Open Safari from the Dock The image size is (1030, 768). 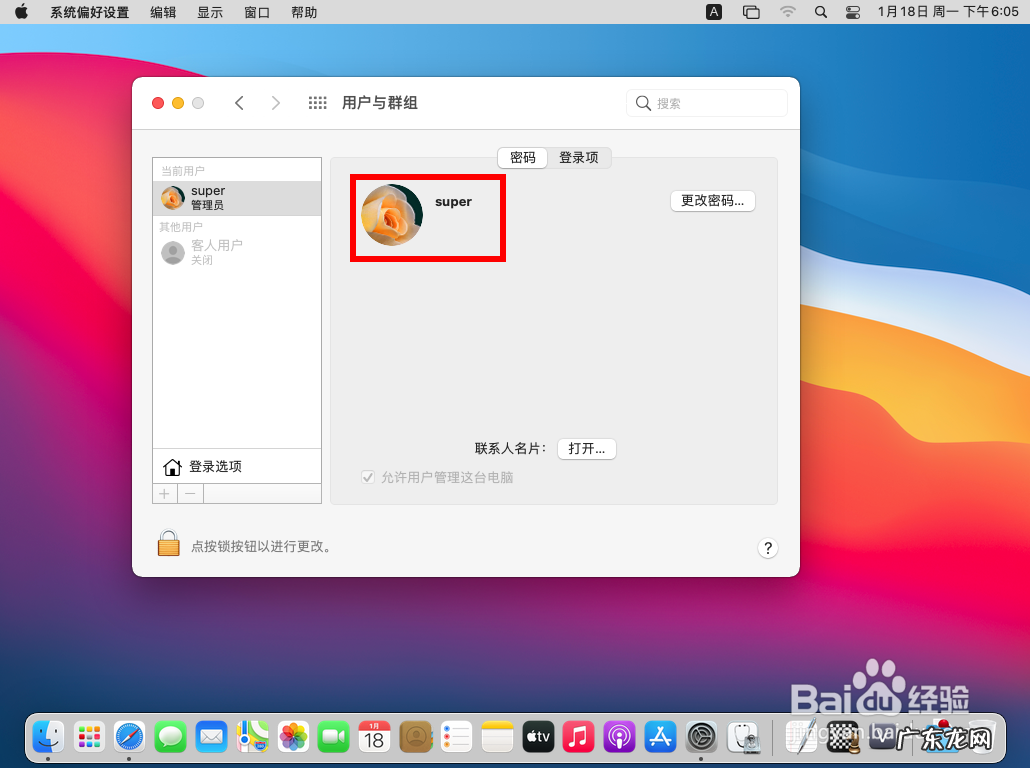pos(129,736)
